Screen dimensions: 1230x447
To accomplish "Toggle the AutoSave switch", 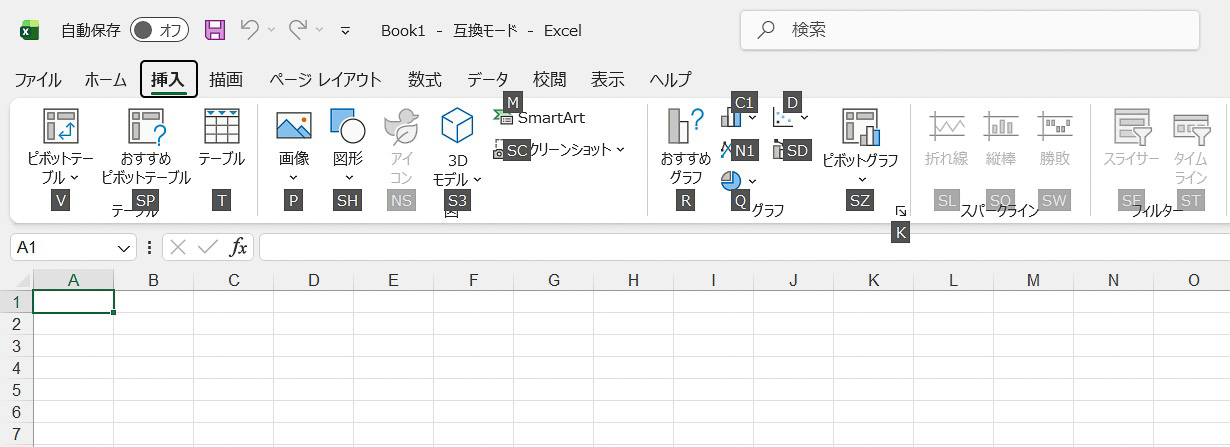I will coord(159,30).
